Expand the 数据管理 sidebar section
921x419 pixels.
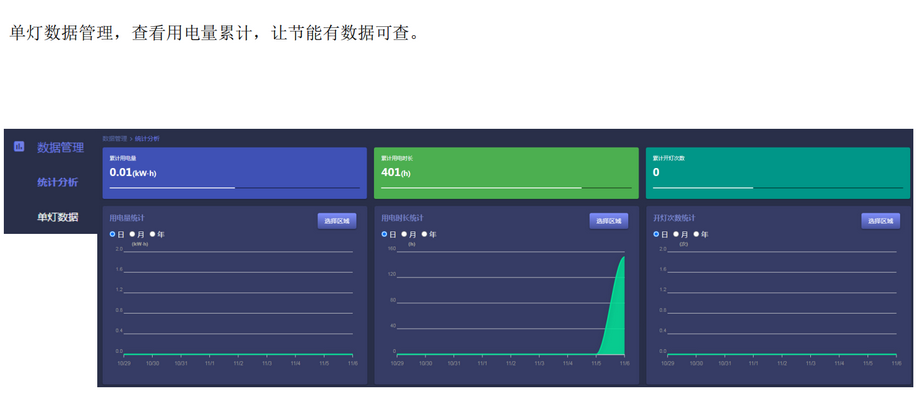click(x=60, y=148)
